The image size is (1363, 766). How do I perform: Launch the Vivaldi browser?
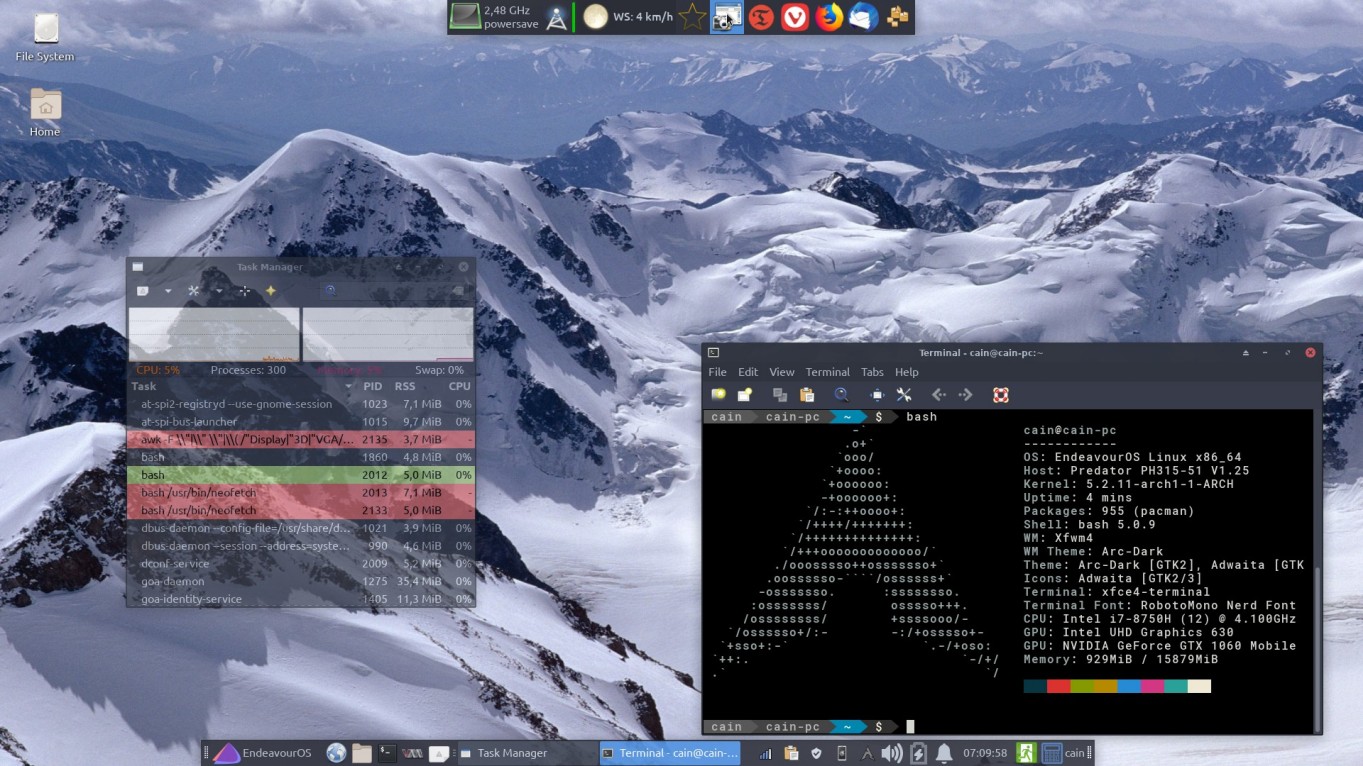795,17
